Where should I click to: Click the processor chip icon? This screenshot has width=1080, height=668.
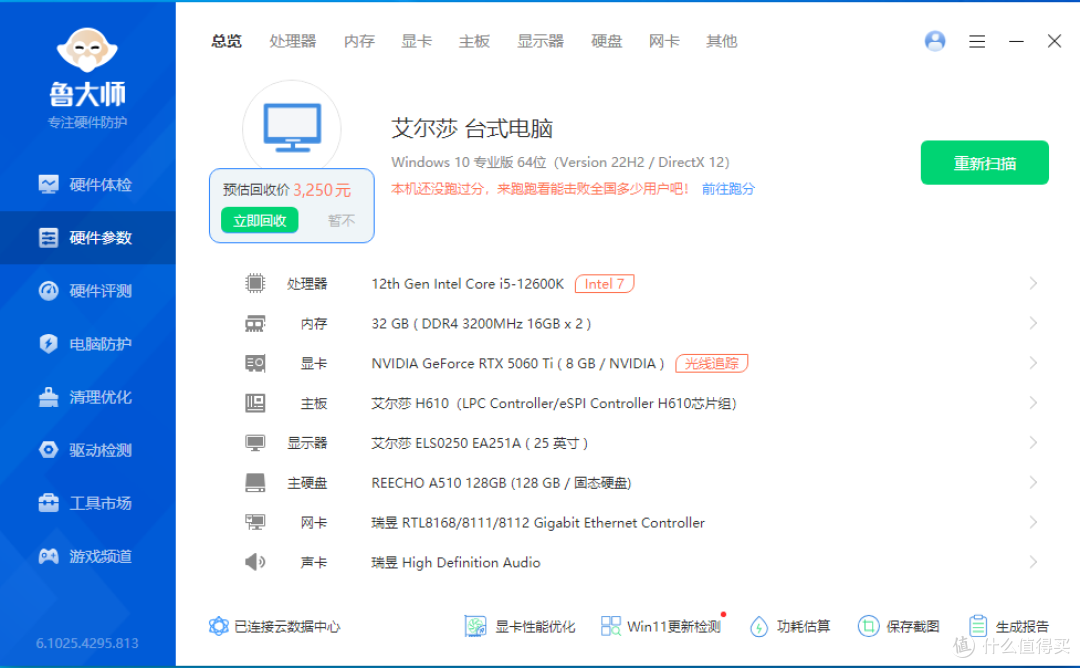pos(255,283)
